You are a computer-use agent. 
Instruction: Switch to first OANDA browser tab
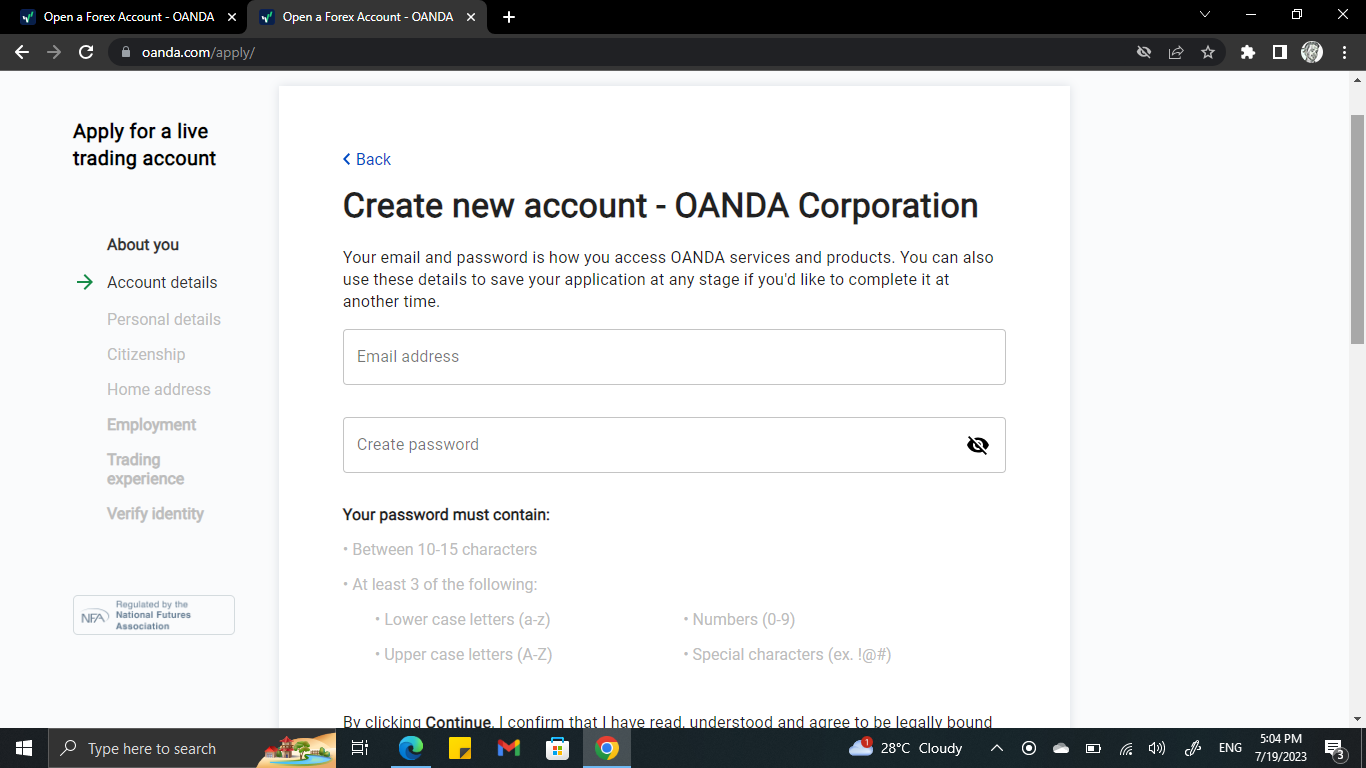(x=126, y=17)
